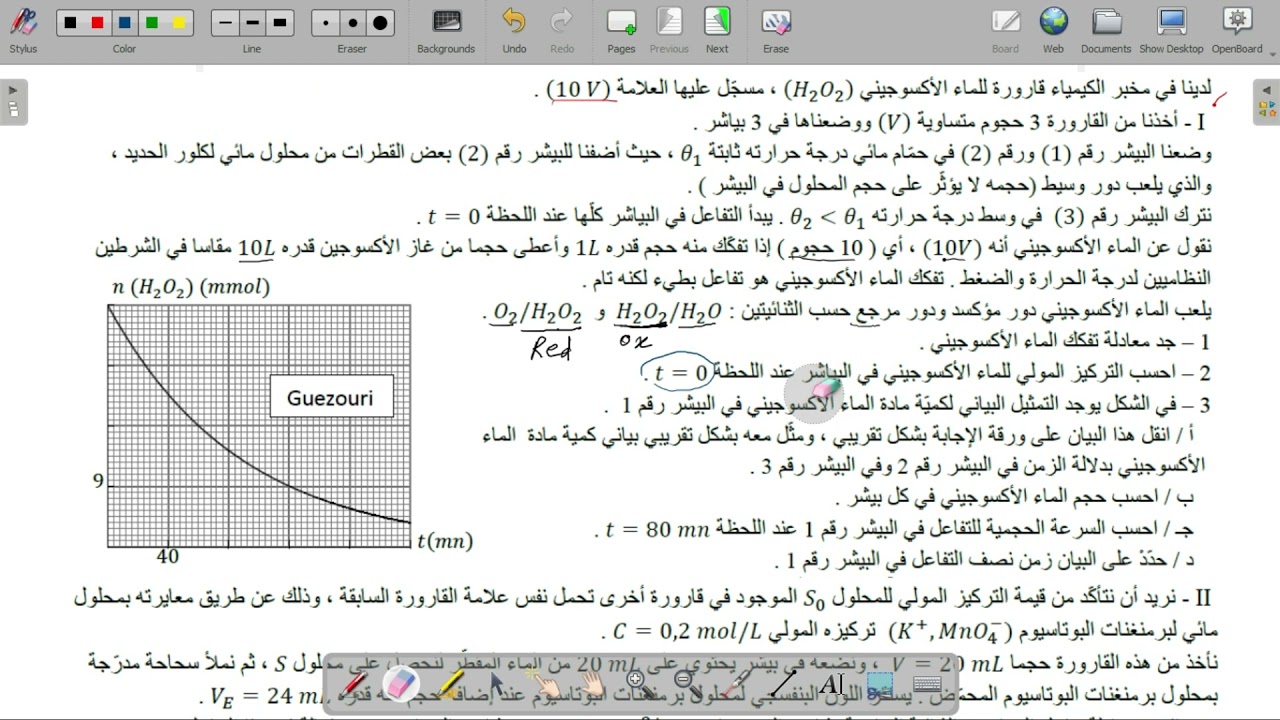Choose the green pen color

[152, 22]
